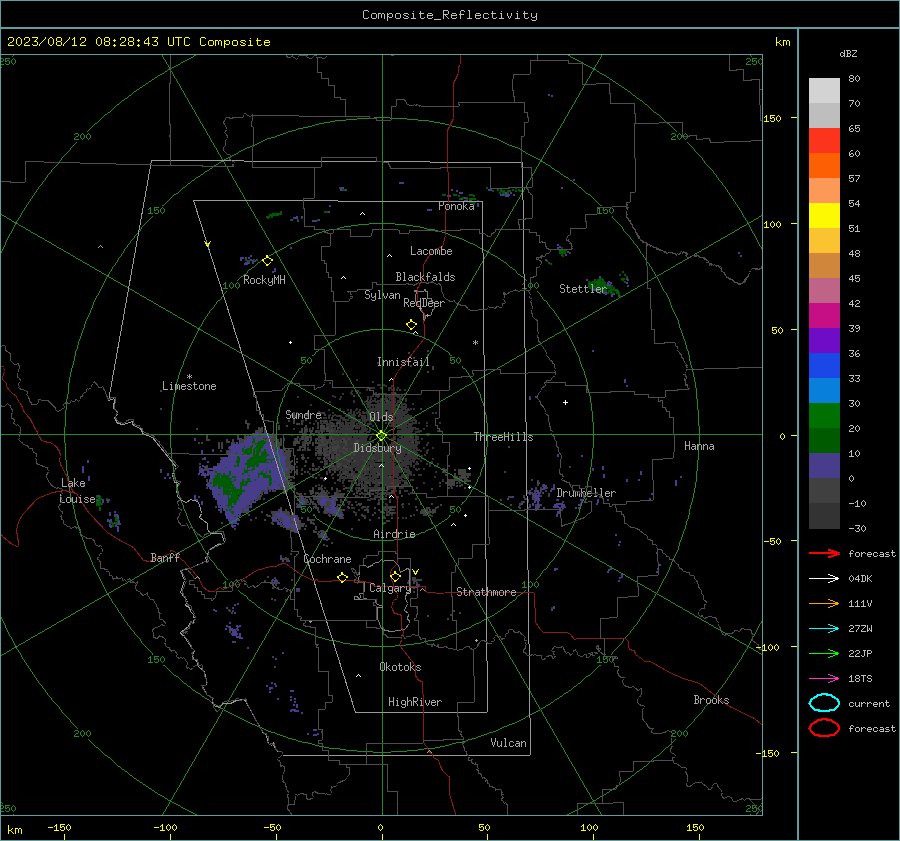Click the Innisfail city label

pos(403,362)
